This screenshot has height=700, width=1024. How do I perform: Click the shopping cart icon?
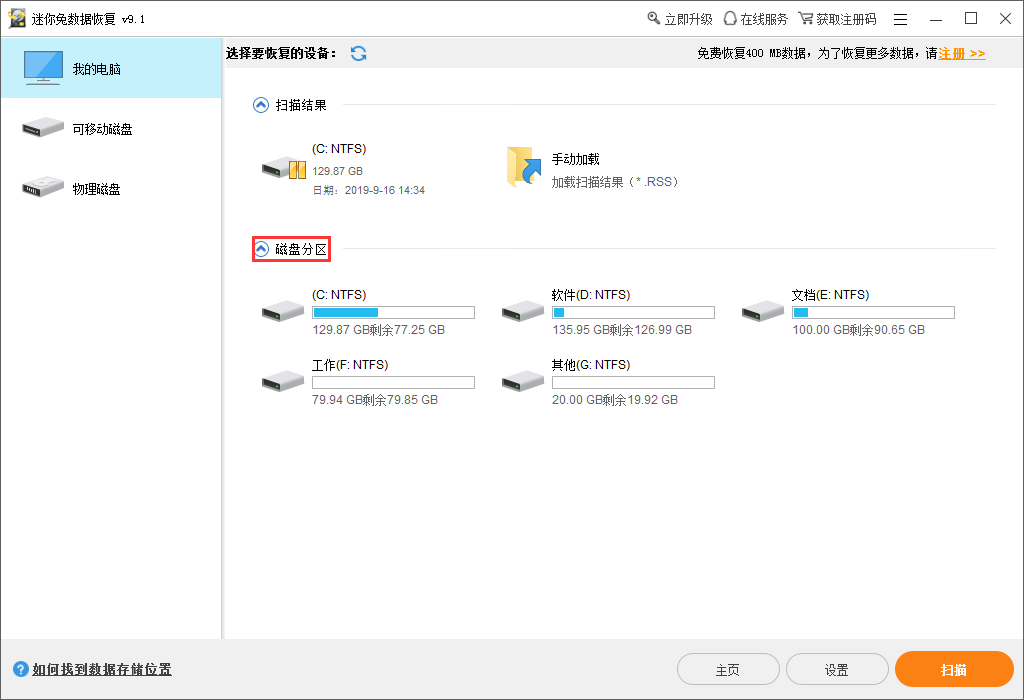click(x=806, y=18)
